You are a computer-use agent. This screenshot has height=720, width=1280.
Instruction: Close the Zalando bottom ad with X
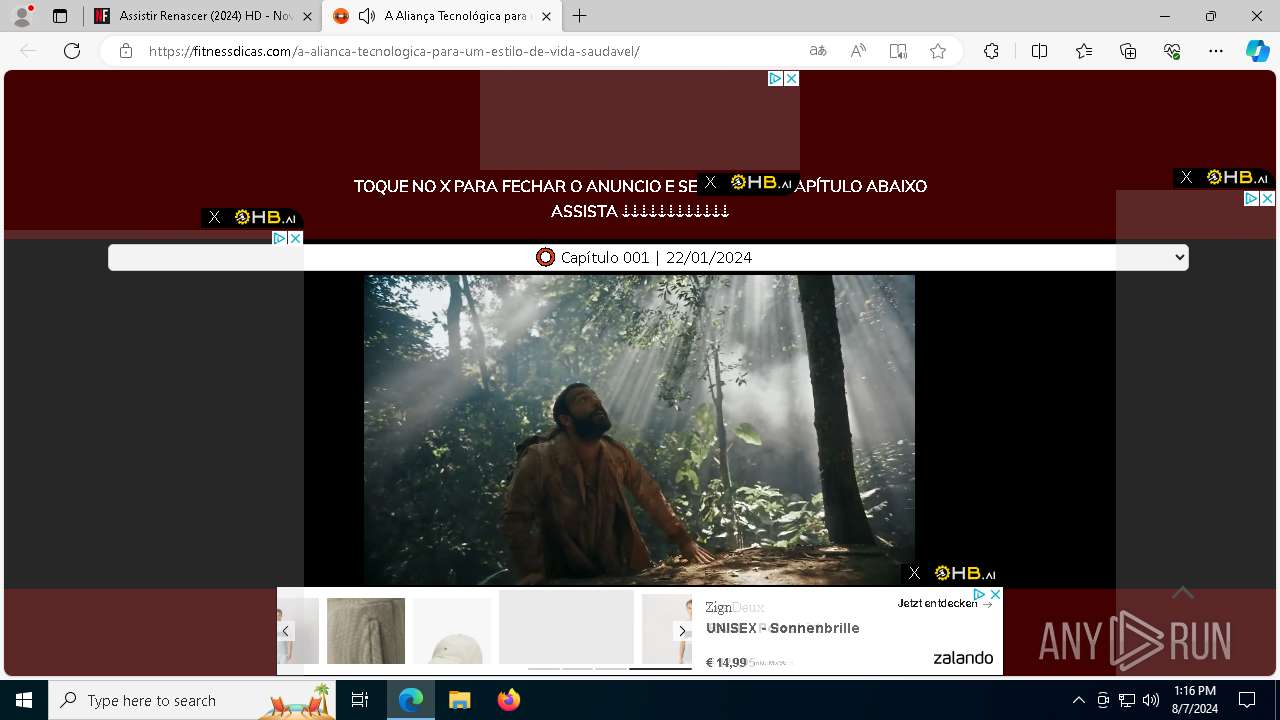tap(995, 594)
